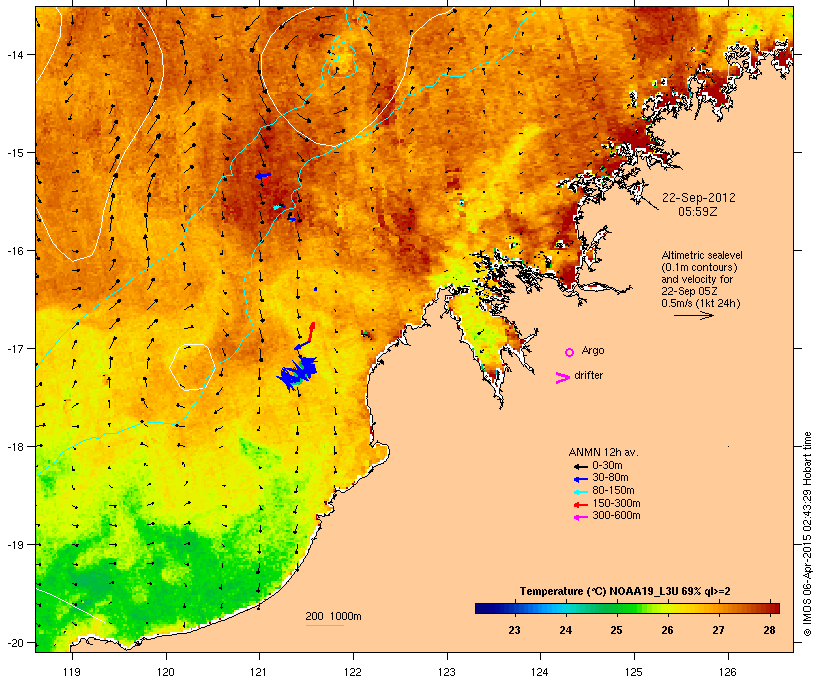
Task: Click the Argo legend label
Action: coord(593,350)
